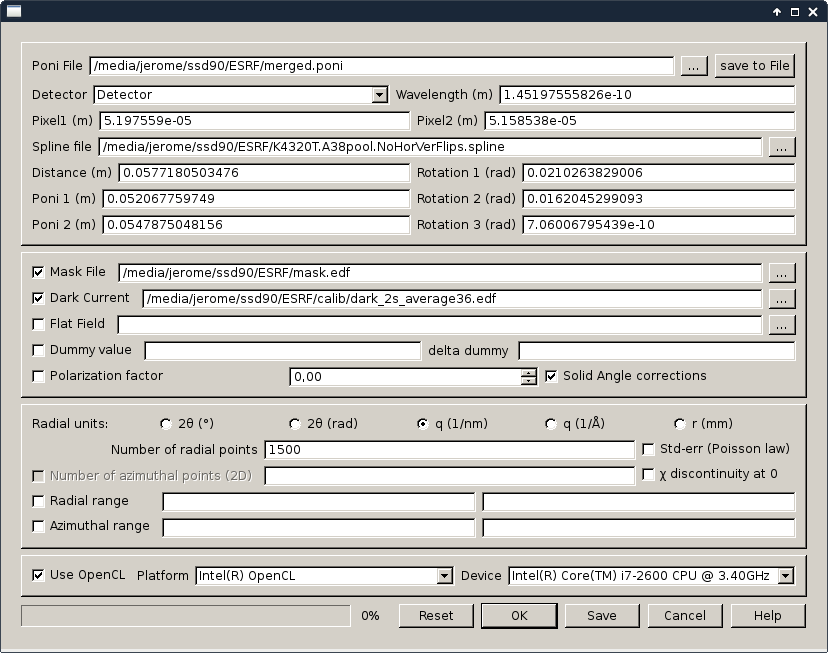The width and height of the screenshot is (828, 653).
Task: Click the Reset button
Action: (x=436, y=616)
